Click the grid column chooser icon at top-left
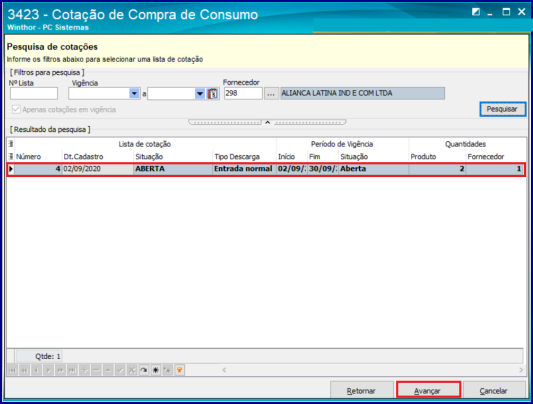Screen dimensions: 533x404 (11, 144)
